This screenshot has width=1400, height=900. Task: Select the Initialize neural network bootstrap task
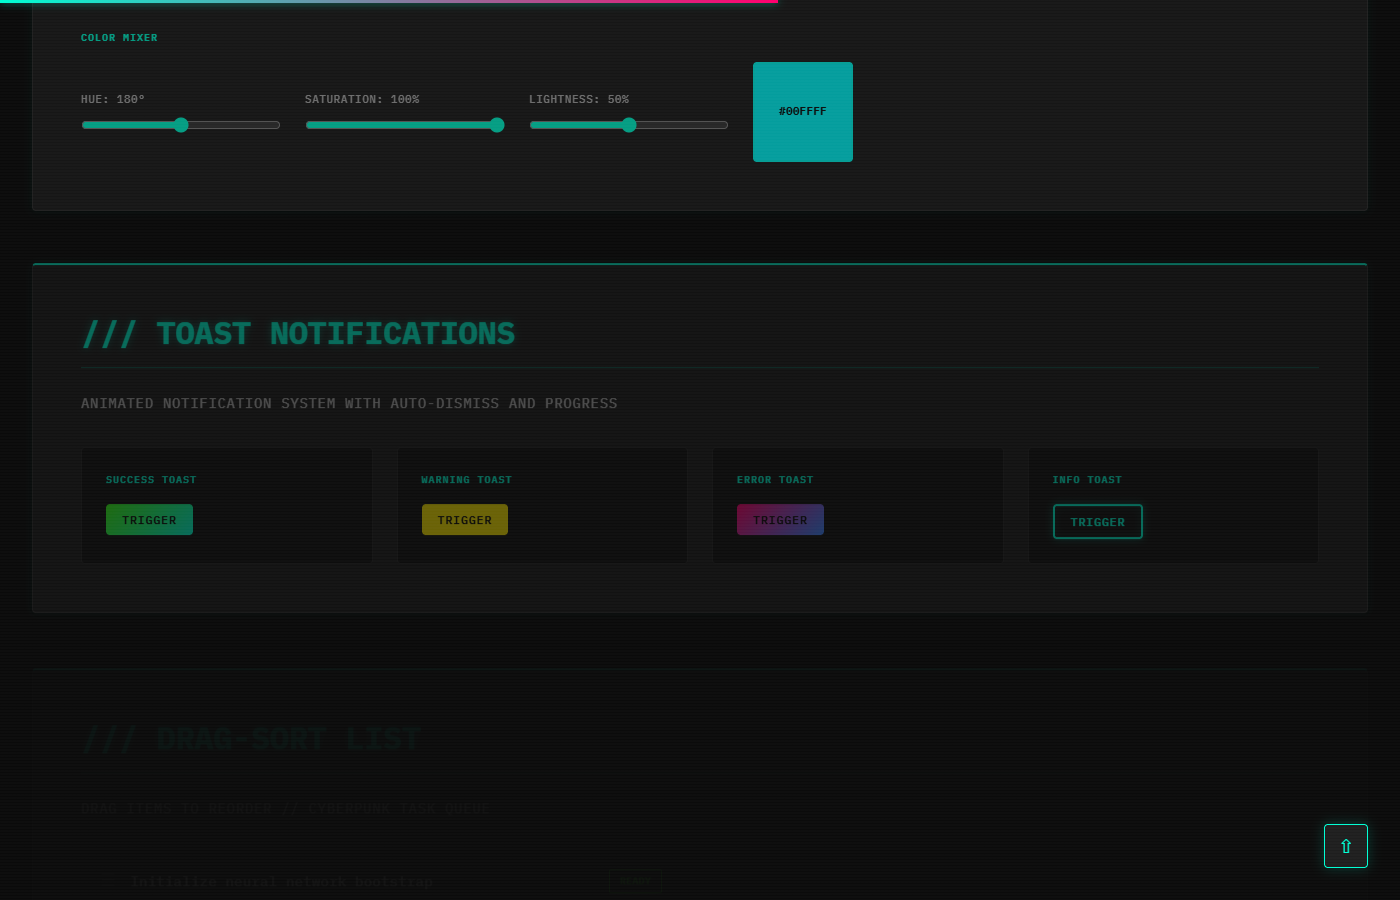click(x=281, y=881)
